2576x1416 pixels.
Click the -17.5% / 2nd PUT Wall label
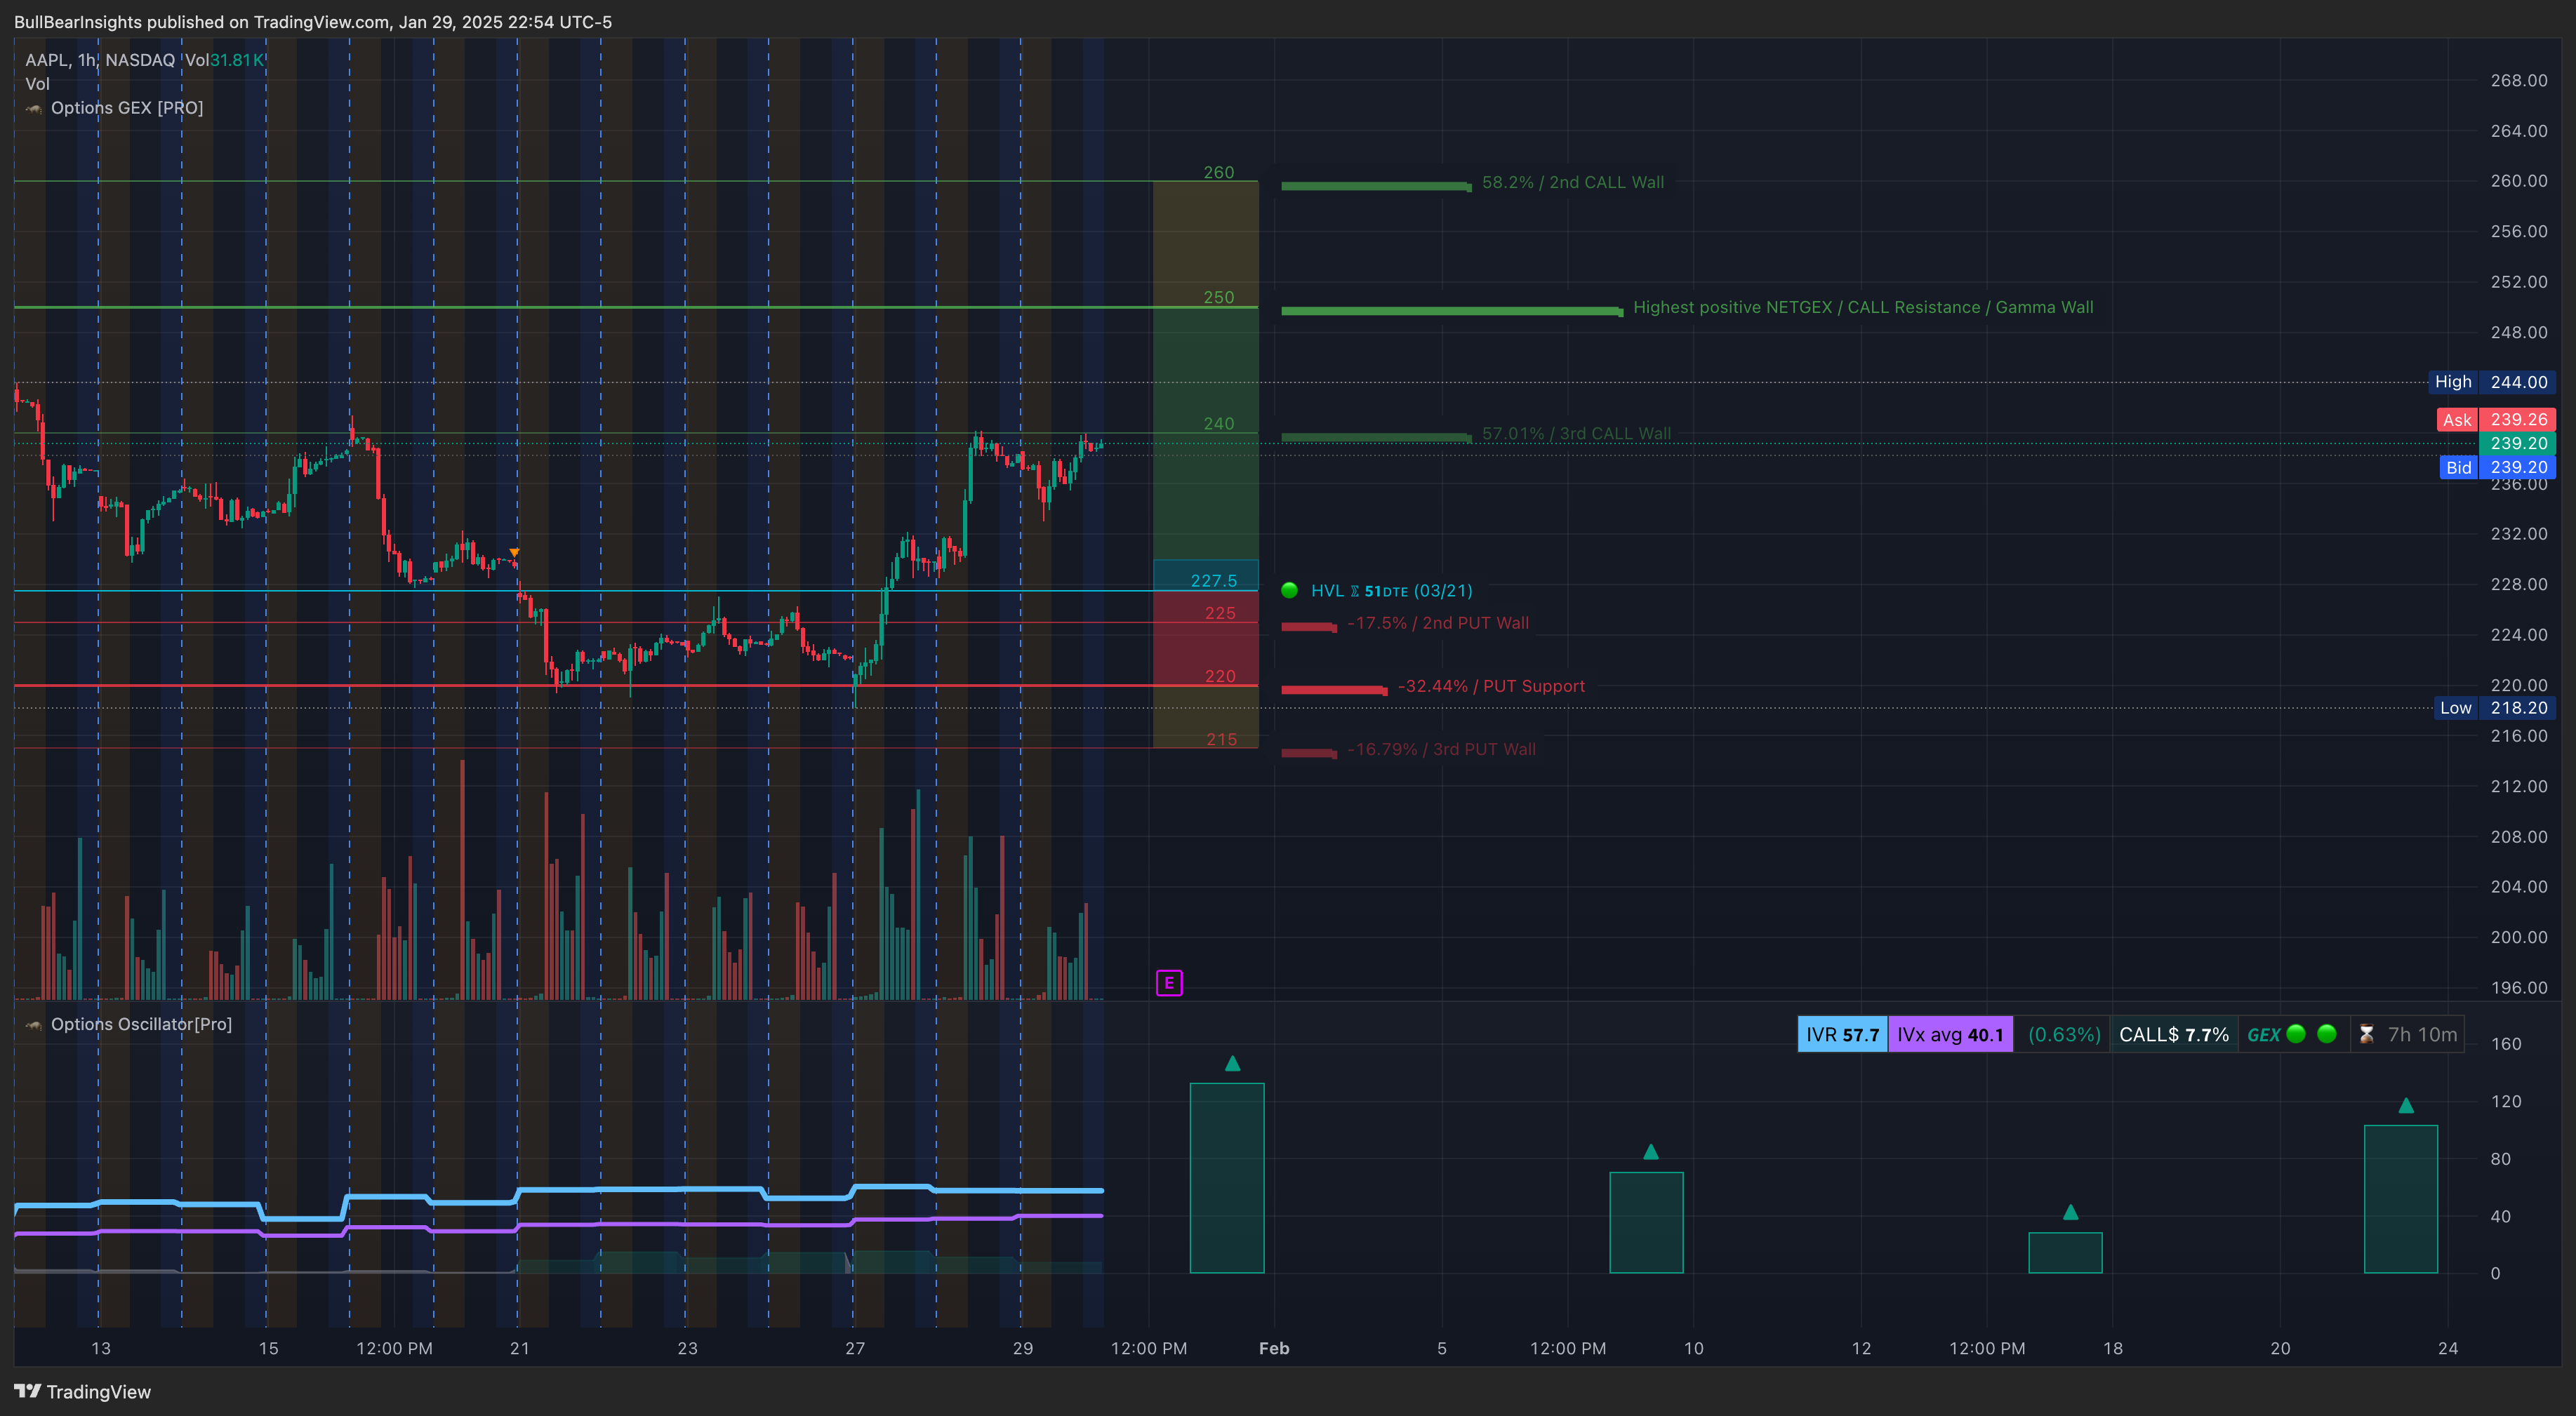1438,623
